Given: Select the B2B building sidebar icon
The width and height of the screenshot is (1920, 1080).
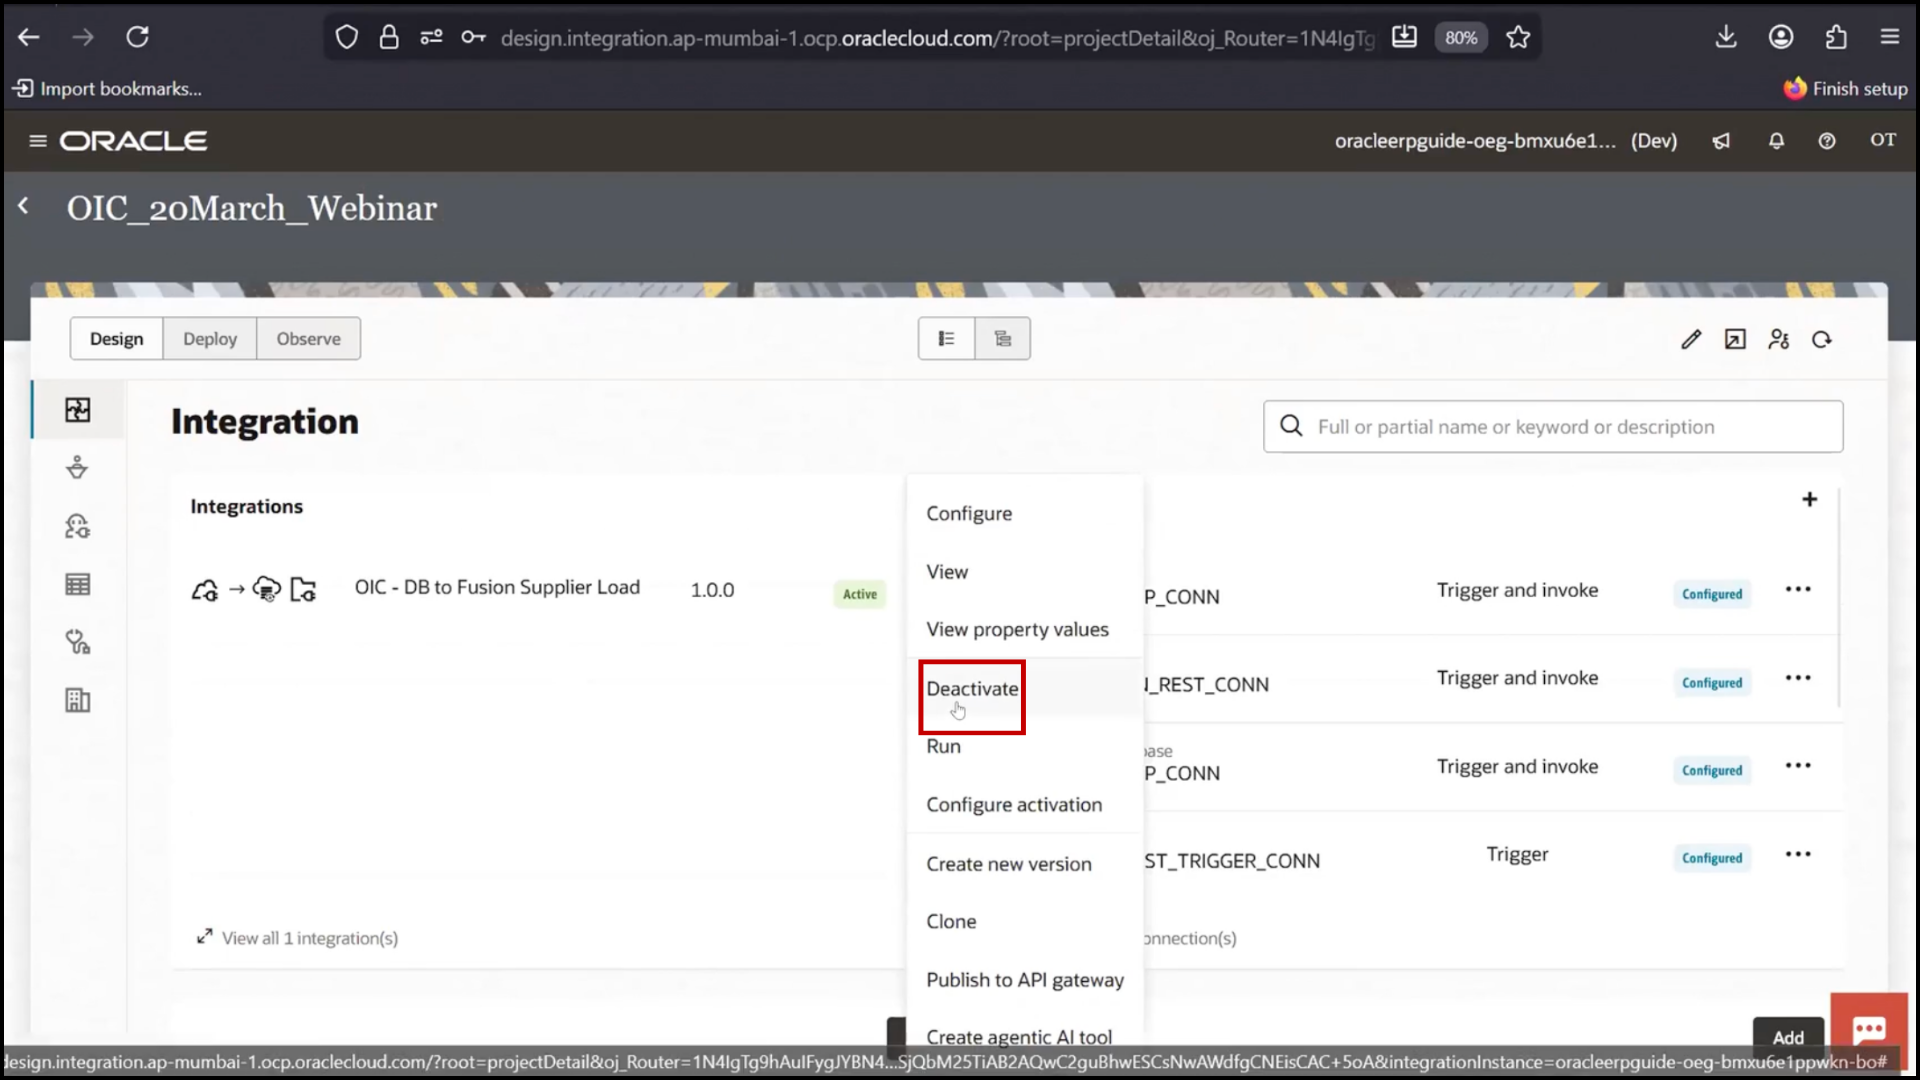Looking at the screenshot, I should (x=78, y=700).
